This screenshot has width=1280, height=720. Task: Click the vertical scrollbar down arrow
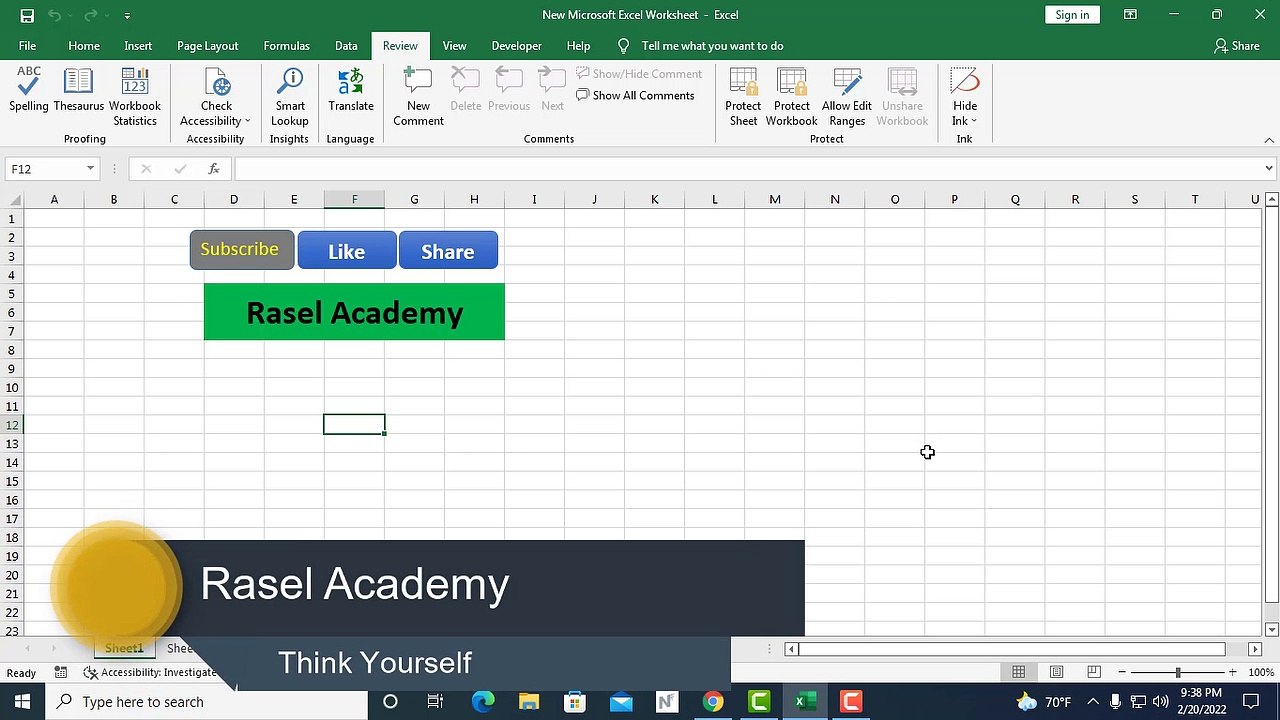coord(1272,630)
